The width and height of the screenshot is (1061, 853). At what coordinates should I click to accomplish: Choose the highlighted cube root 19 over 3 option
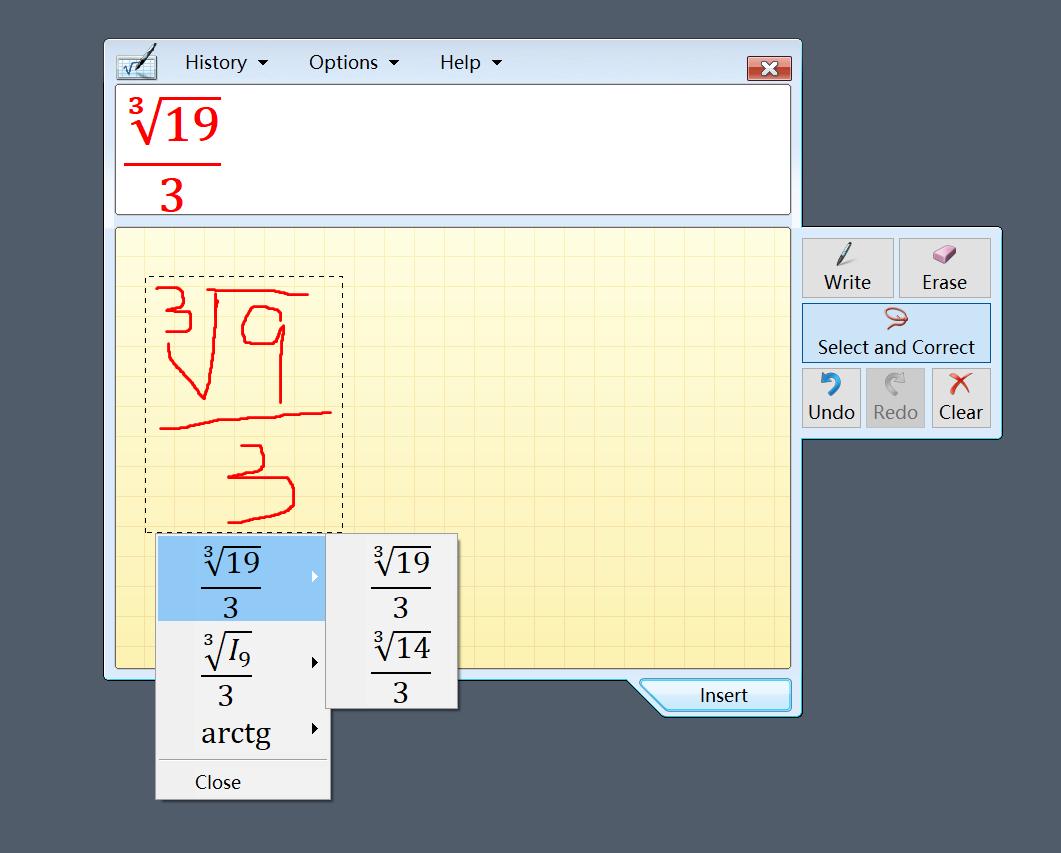(x=241, y=578)
